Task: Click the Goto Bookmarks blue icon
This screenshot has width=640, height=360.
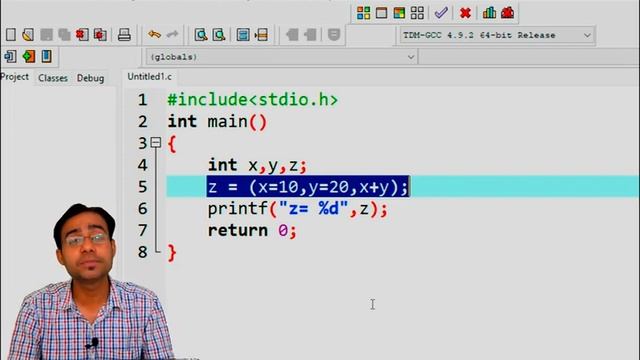Action: [x=47, y=56]
